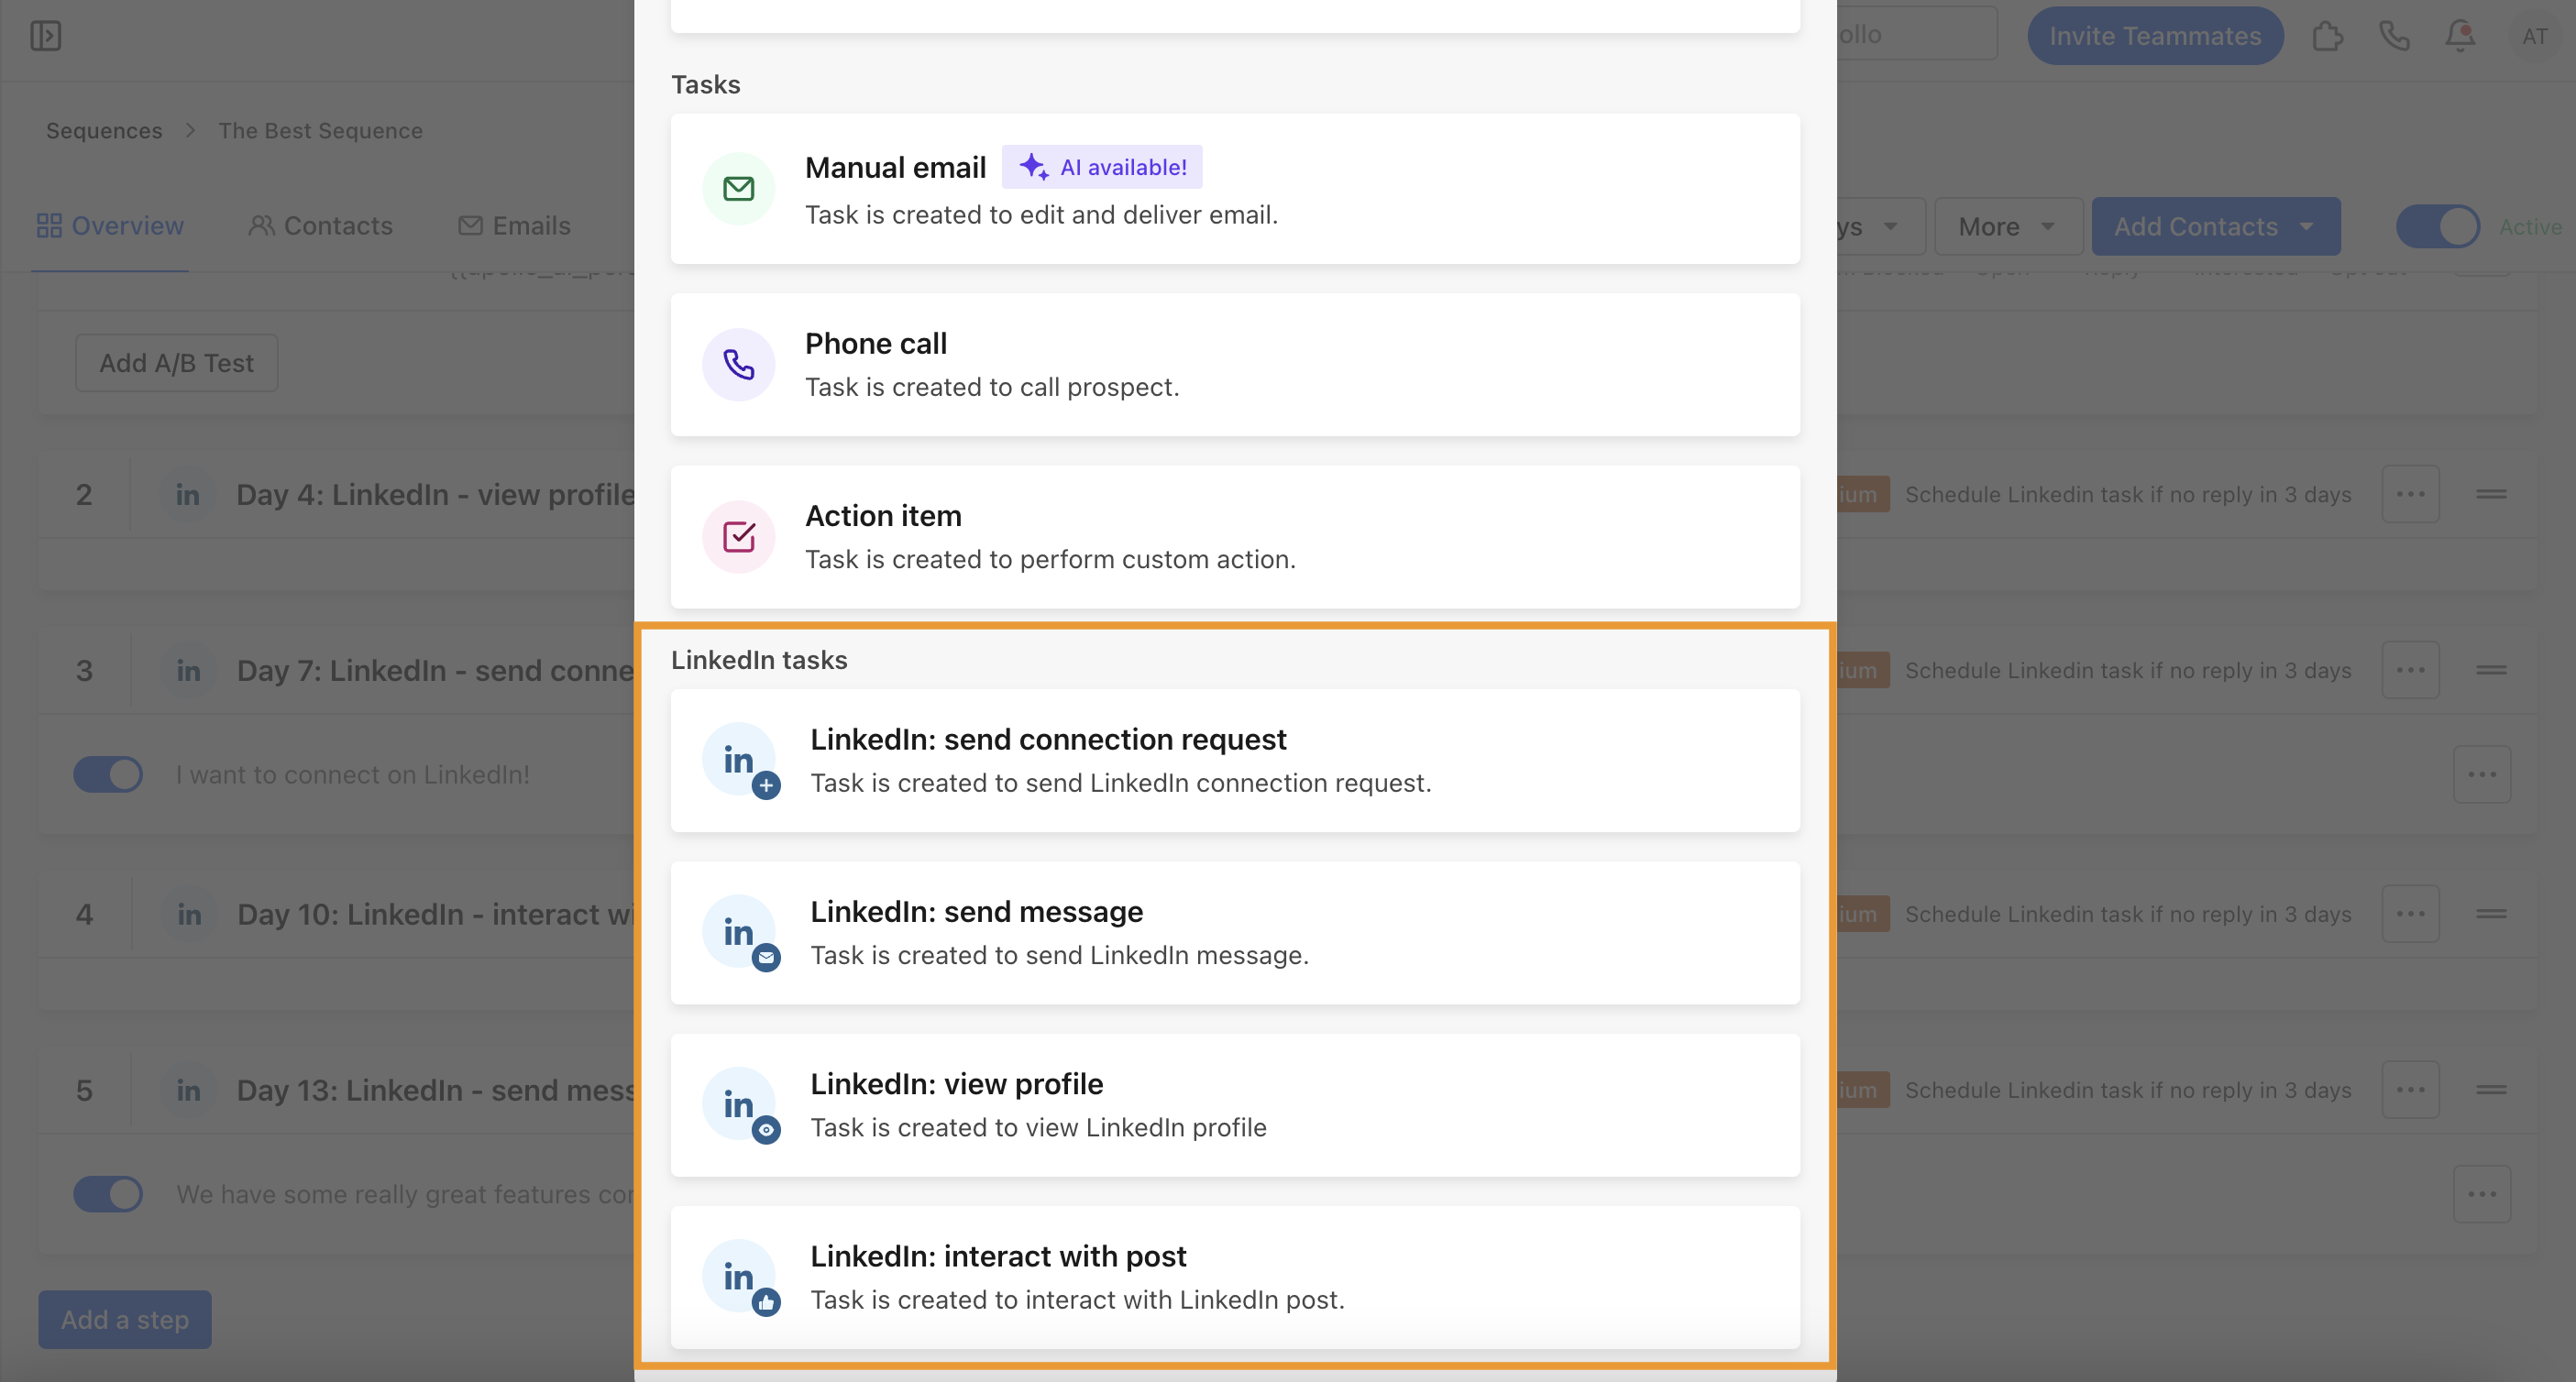Click 'Day 4: LinkedIn - view profile' step title
This screenshot has width=2576, height=1382.
(x=436, y=494)
